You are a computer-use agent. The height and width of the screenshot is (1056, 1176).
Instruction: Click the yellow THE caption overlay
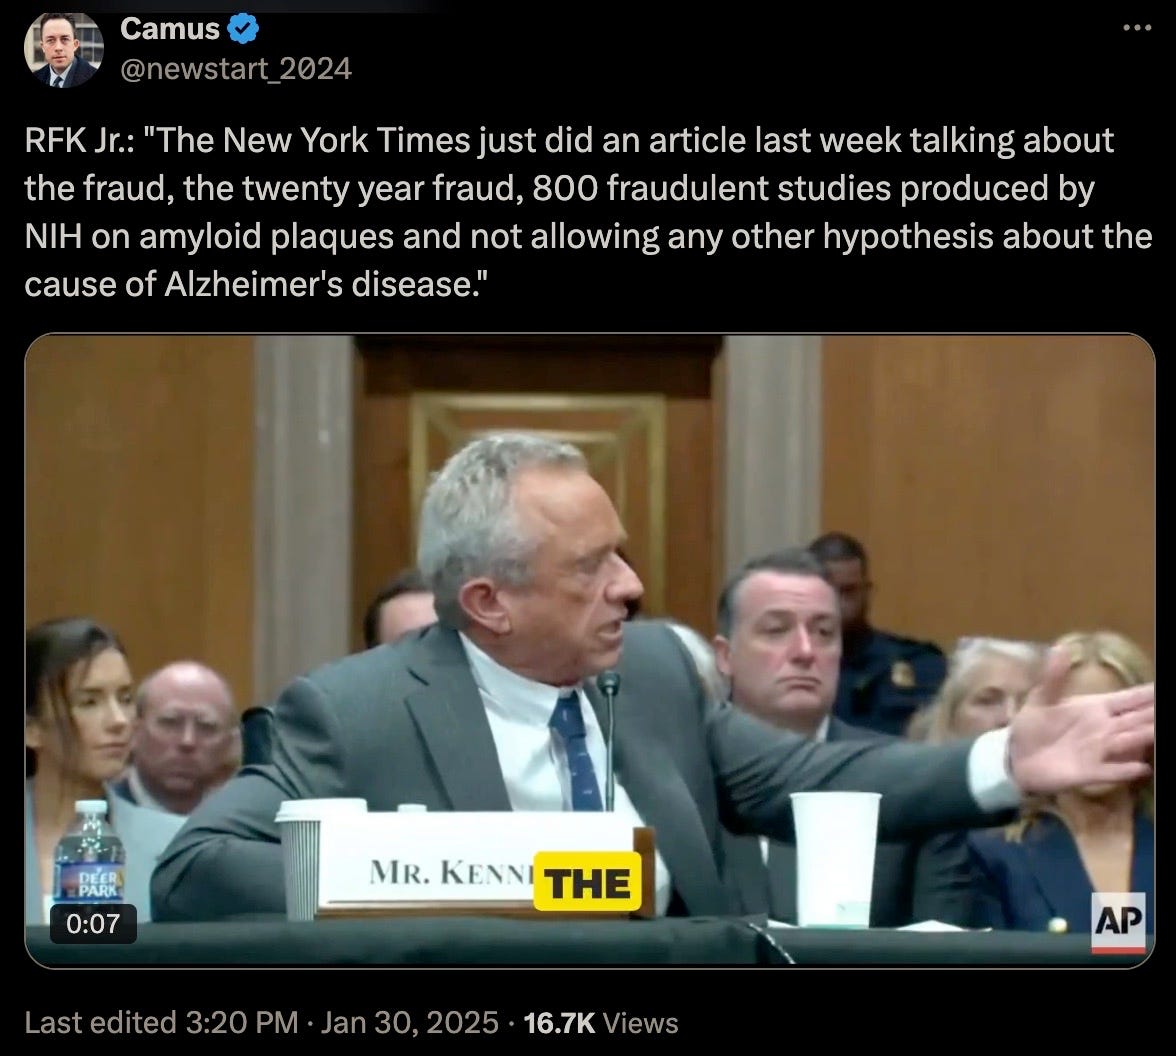(587, 882)
